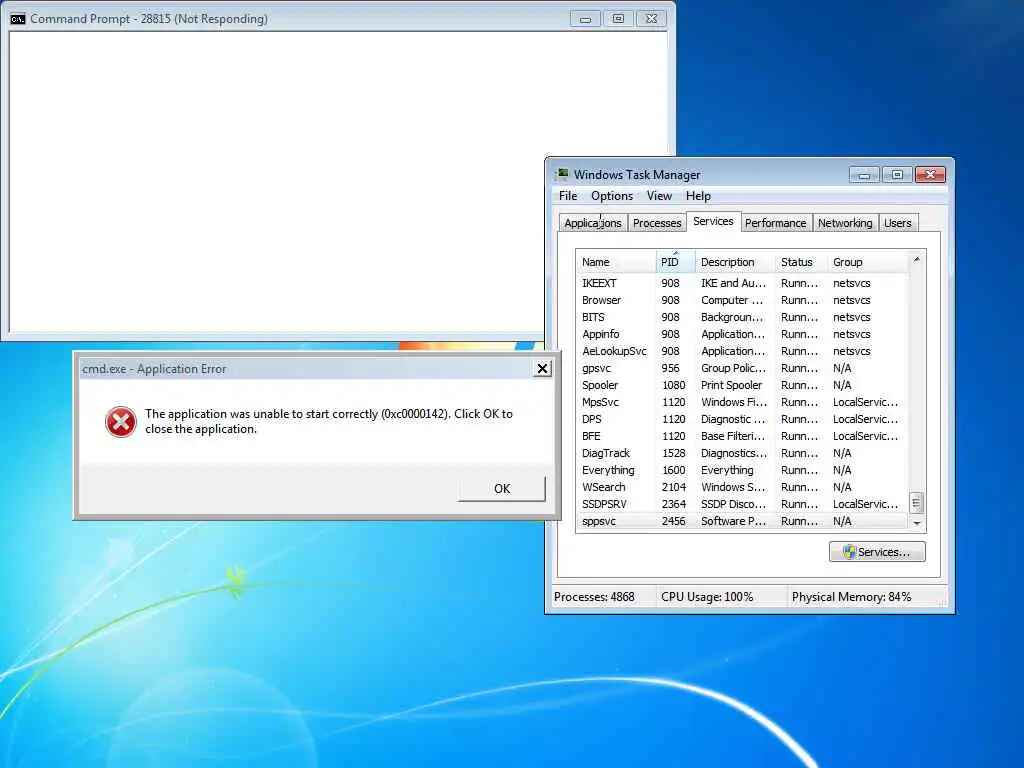This screenshot has width=1024, height=768.
Task: Click the red error icon in dialog
Action: (121, 422)
